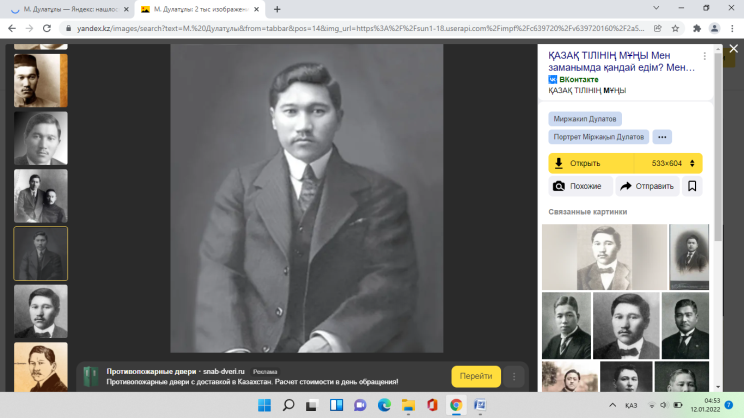Select the close-up face thumbnail in the strip
744x418 pixels.
41,138
